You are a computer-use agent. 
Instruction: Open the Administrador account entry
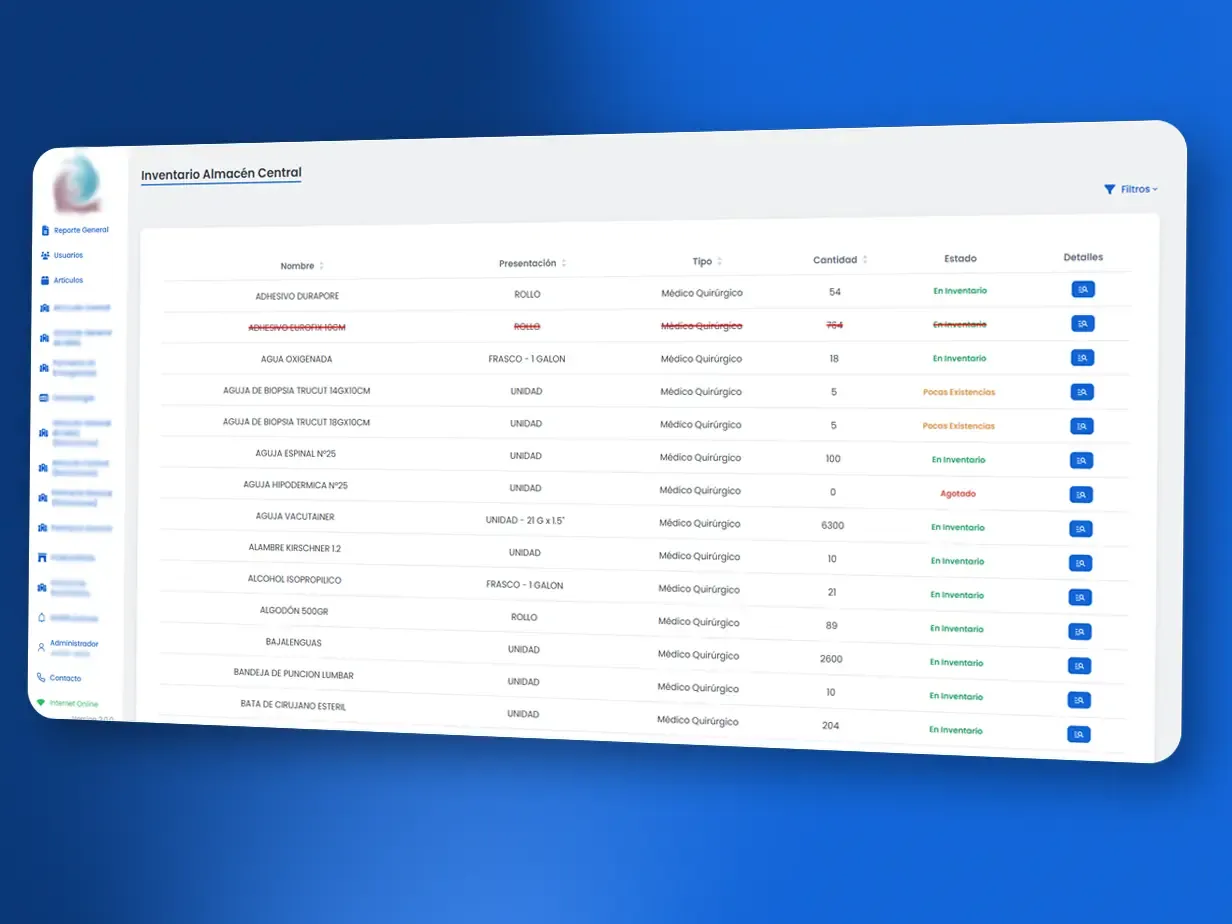click(68, 648)
